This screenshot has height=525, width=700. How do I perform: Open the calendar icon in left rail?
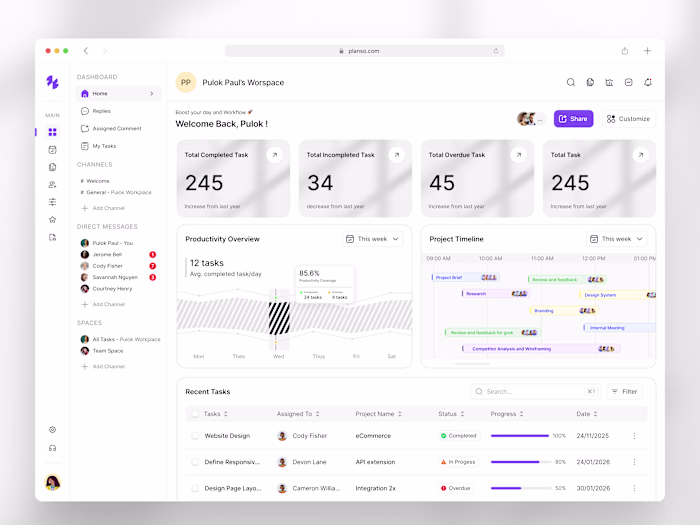click(52, 150)
